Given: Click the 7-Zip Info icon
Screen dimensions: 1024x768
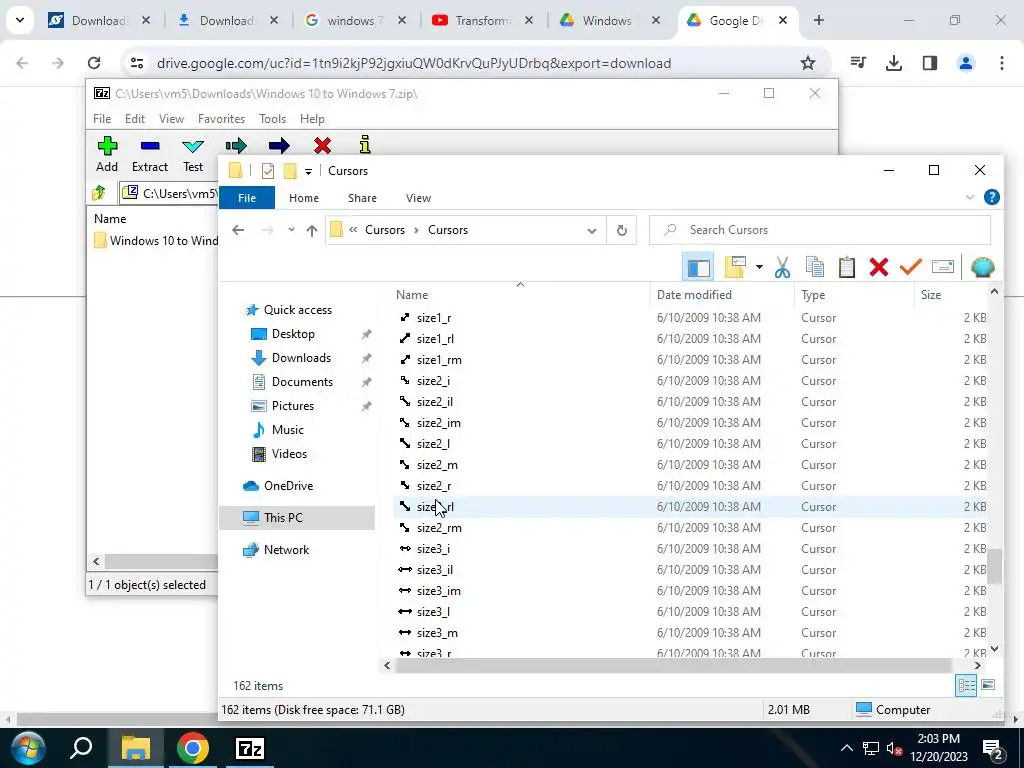Looking at the screenshot, I should (x=365, y=144).
